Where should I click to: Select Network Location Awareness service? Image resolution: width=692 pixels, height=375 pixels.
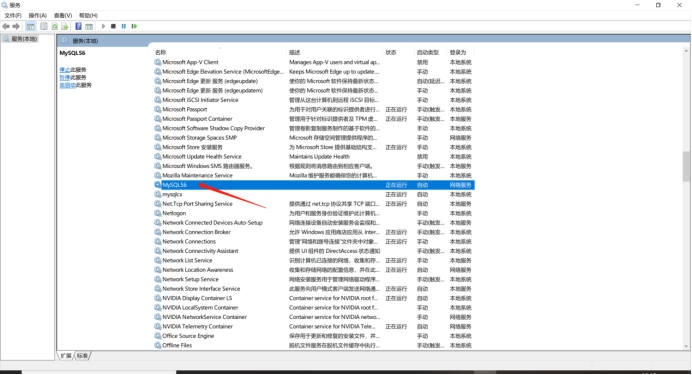[x=198, y=270]
